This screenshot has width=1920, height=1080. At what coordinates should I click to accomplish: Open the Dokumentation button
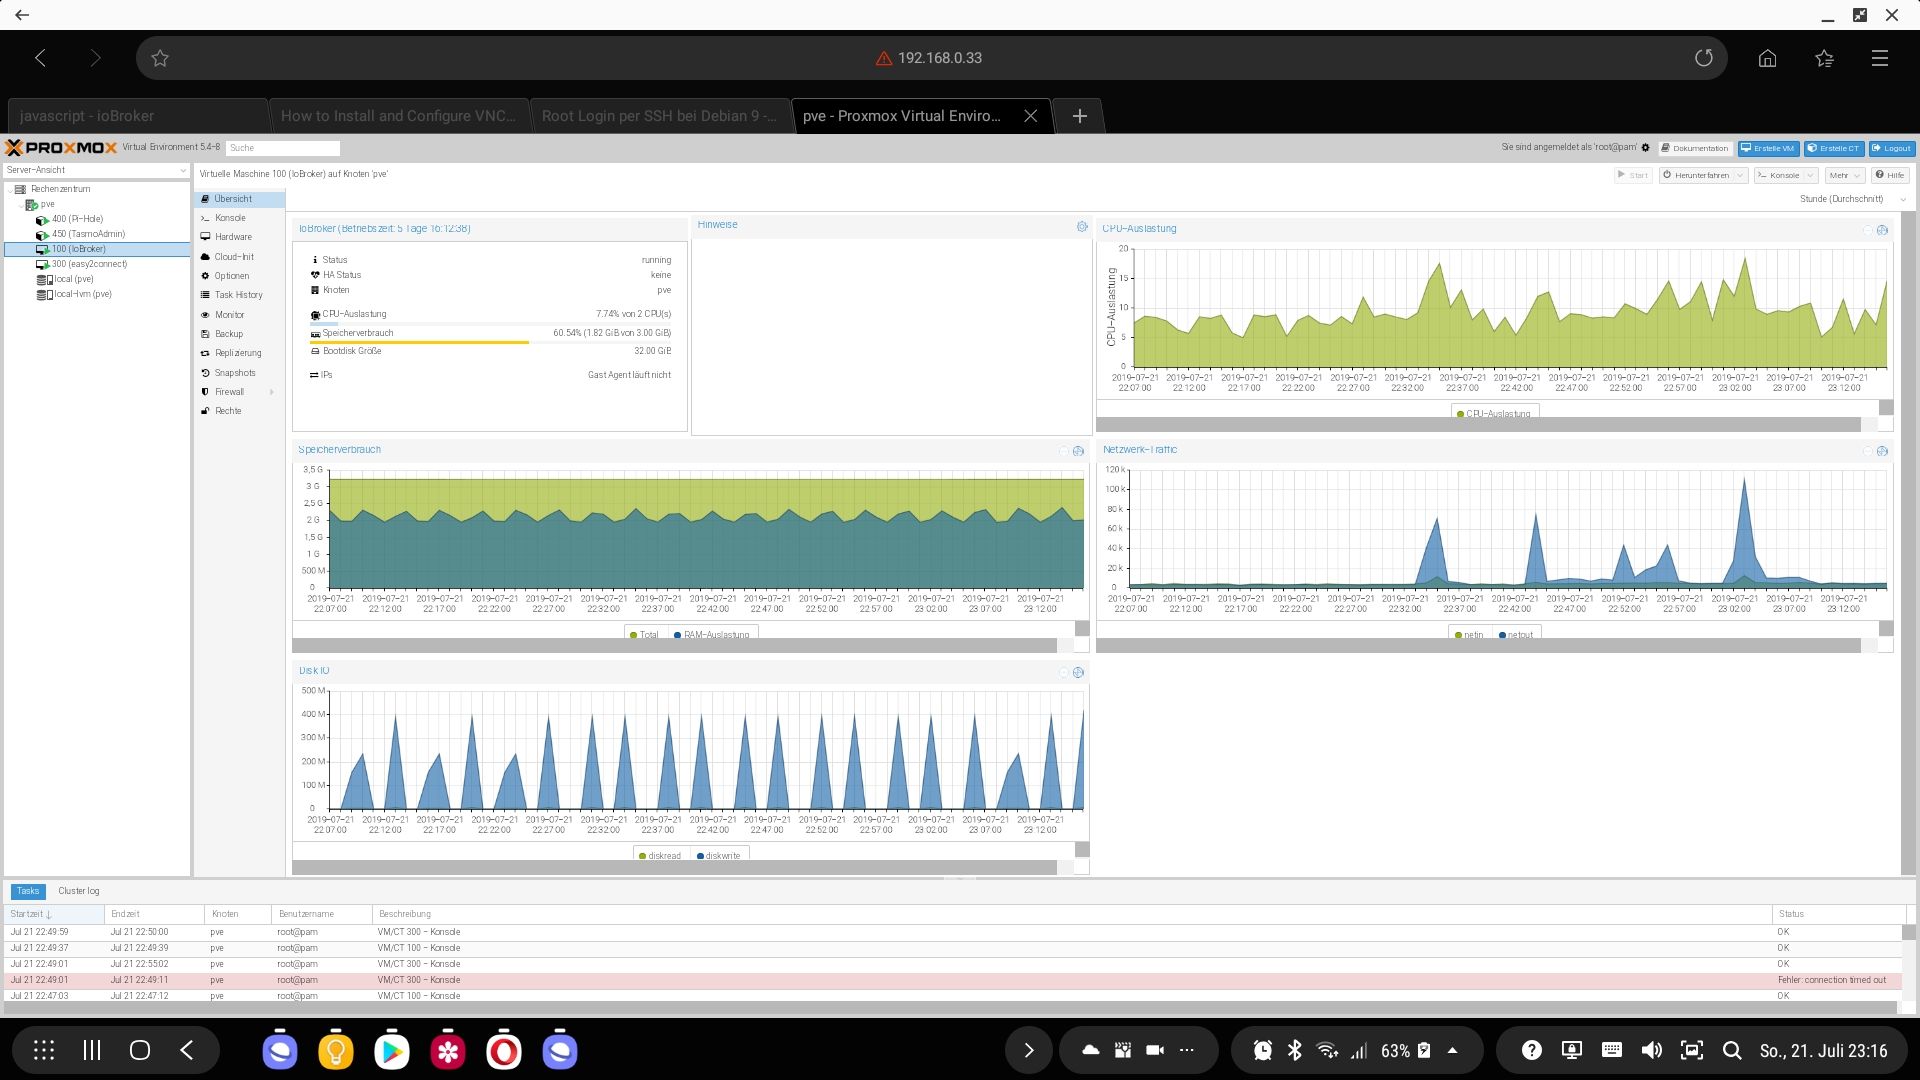[x=1694, y=148]
